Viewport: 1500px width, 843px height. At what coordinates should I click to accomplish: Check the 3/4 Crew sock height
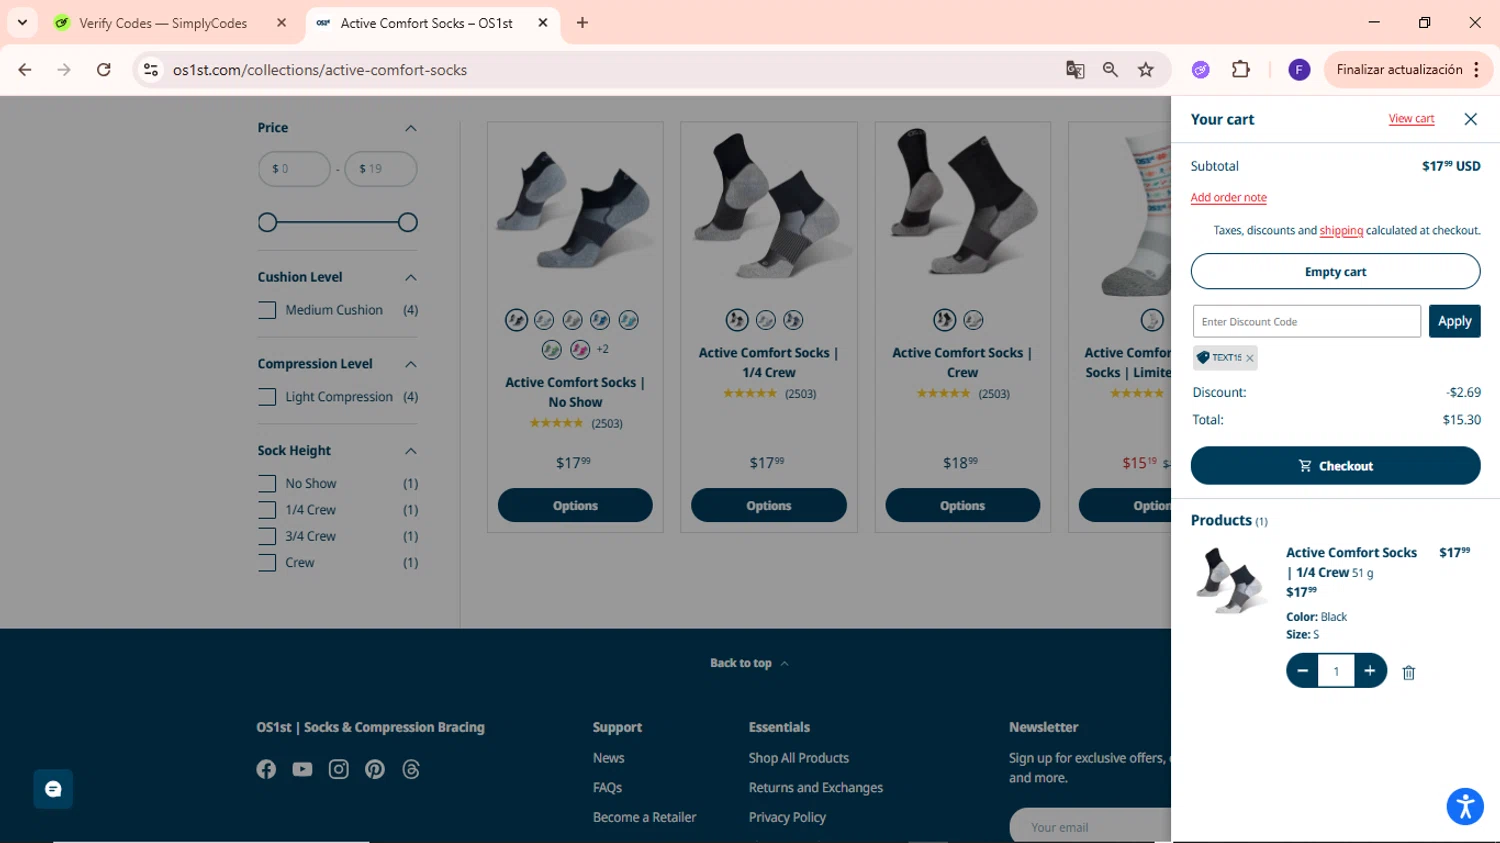click(267, 537)
